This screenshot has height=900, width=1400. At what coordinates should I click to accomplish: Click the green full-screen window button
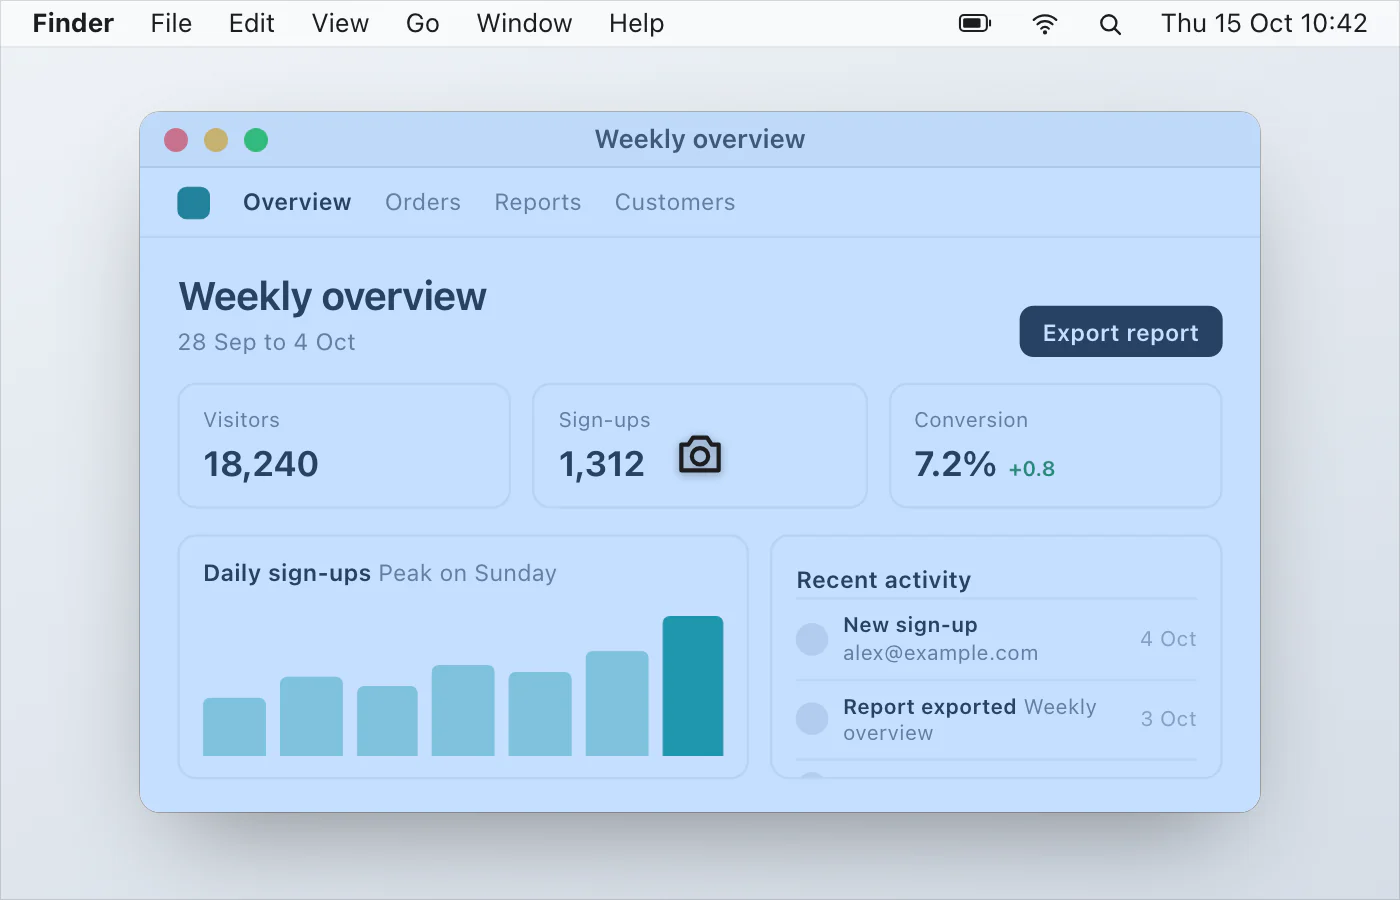pos(256,140)
